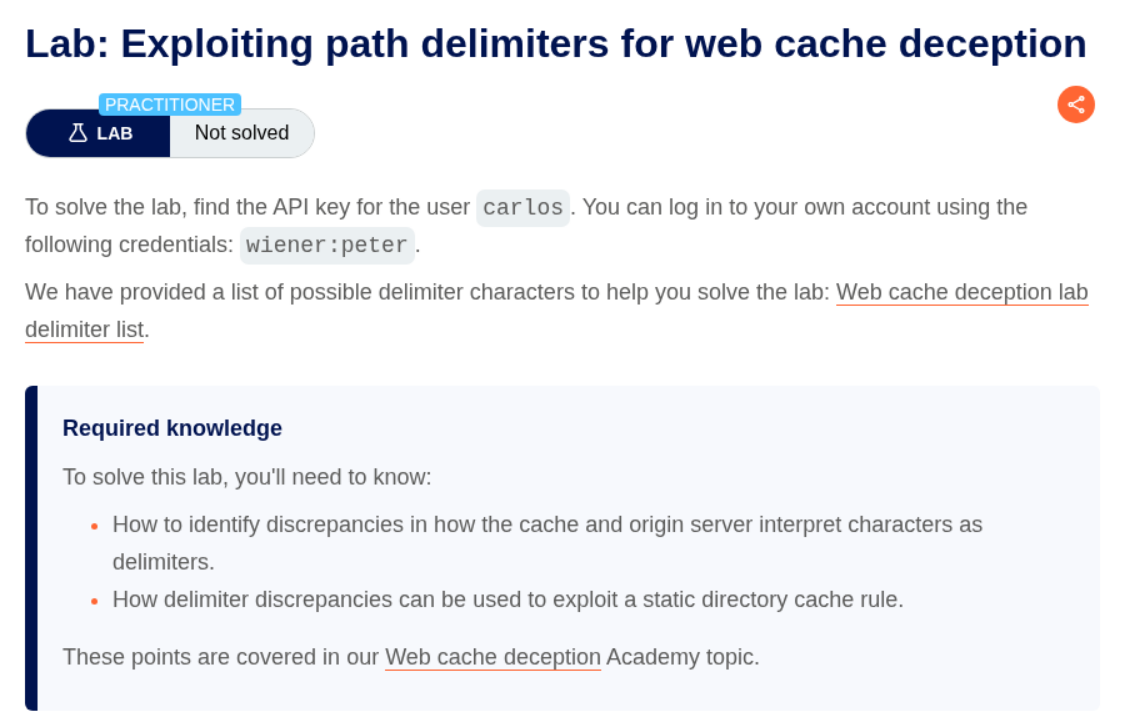Click "To solve this lab, you'll need to know" text
1127x724 pixels.
coord(246,476)
